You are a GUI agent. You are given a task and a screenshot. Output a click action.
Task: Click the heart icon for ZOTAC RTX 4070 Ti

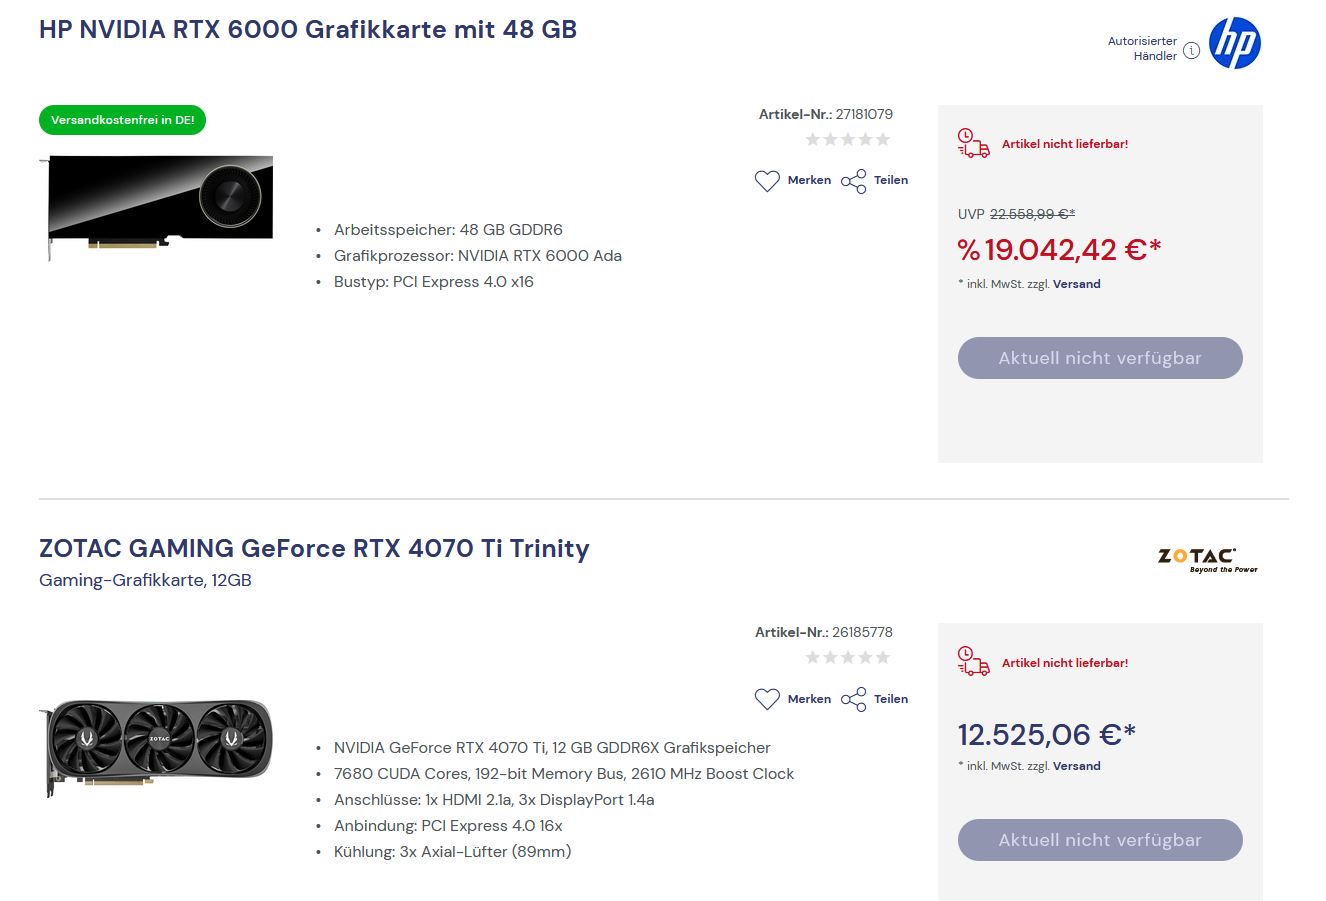click(767, 699)
